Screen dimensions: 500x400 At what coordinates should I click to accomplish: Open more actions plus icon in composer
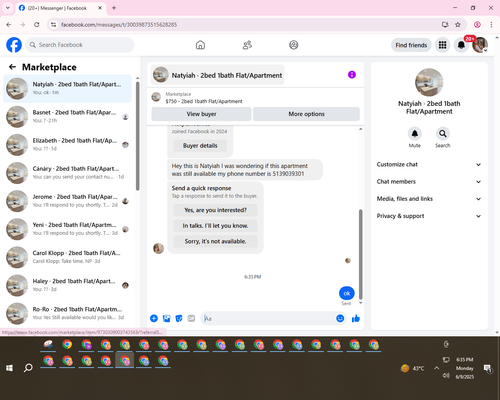click(154, 318)
